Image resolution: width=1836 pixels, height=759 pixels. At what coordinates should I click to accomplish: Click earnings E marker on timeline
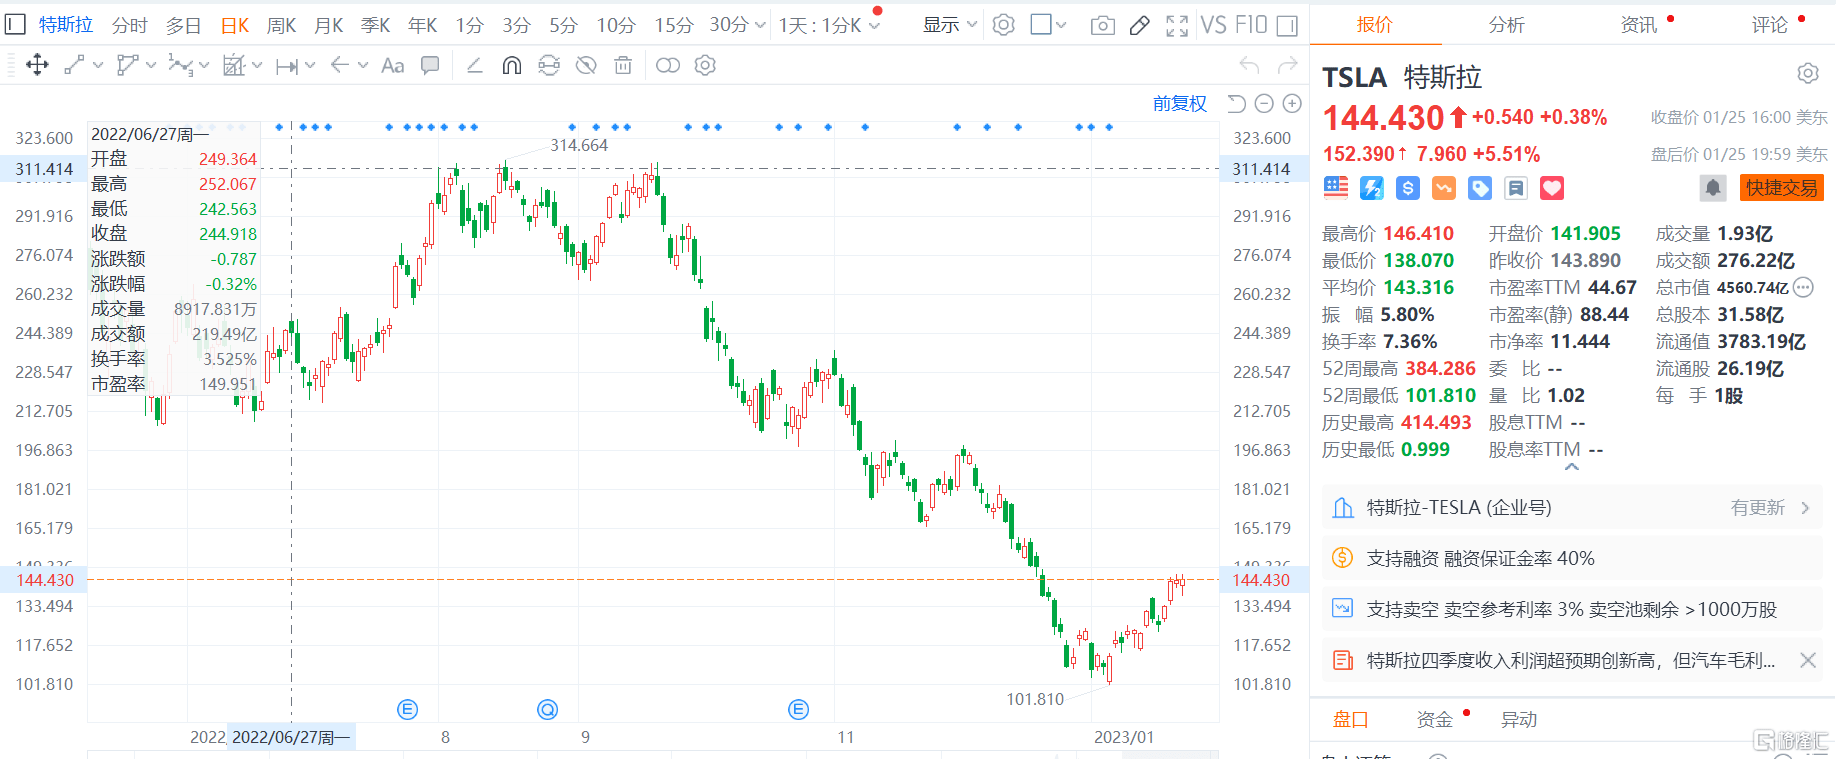click(407, 709)
